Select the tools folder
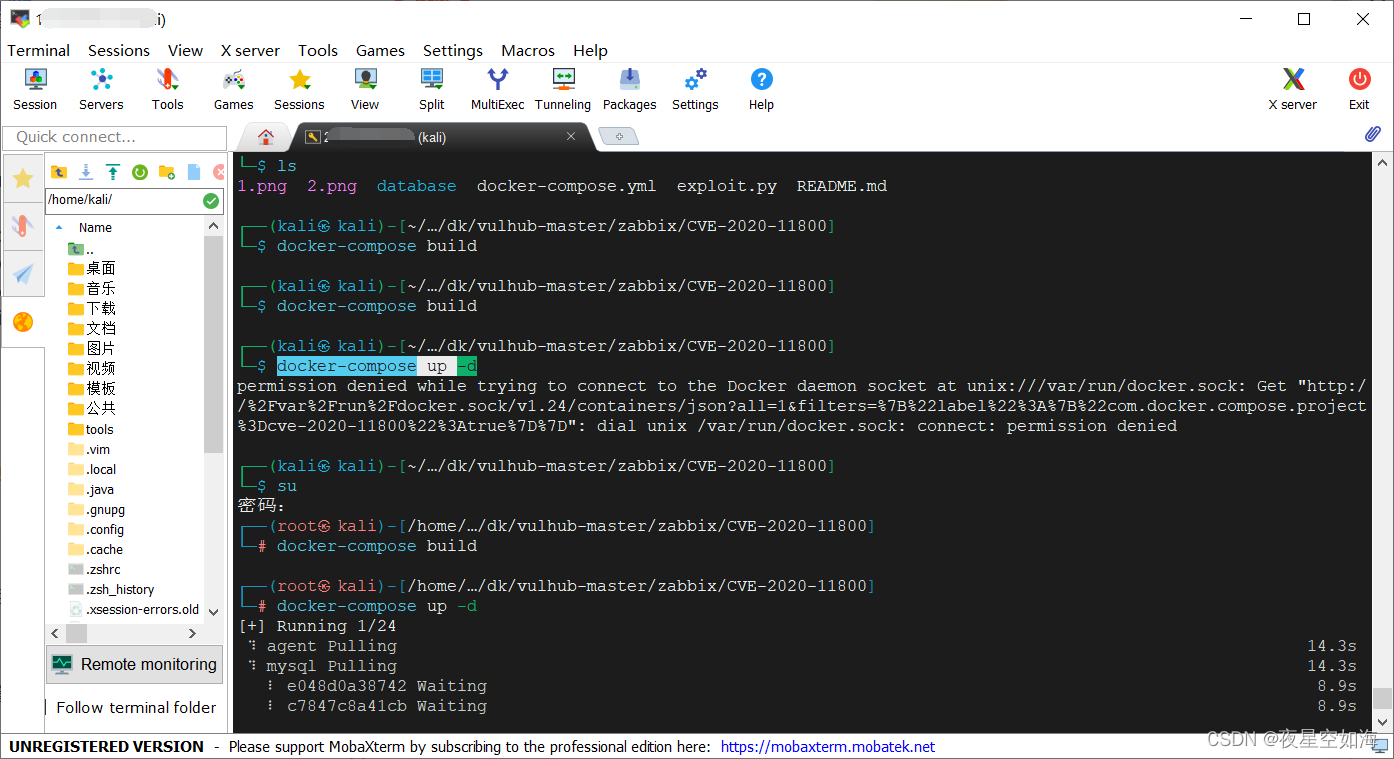Screen dimensions: 1394x759 click(x=91, y=429)
